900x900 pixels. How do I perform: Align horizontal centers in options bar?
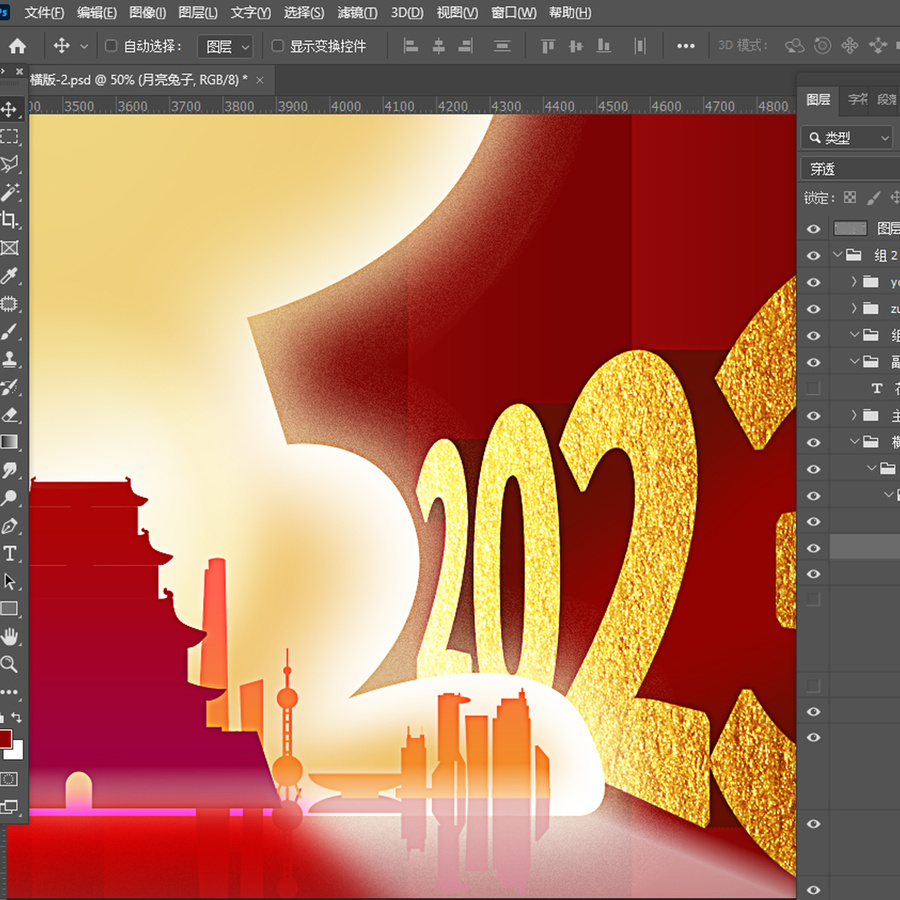pos(439,46)
